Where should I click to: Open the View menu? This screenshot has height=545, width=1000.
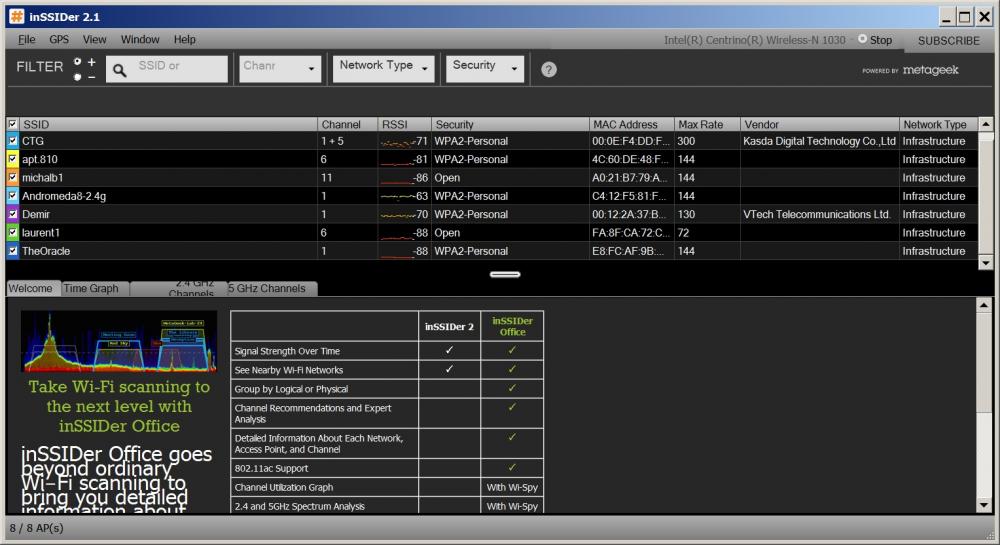tap(94, 40)
